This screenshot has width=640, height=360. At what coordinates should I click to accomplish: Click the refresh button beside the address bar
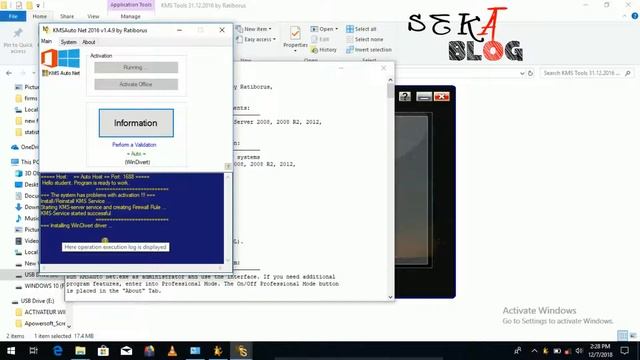[x=531, y=73]
